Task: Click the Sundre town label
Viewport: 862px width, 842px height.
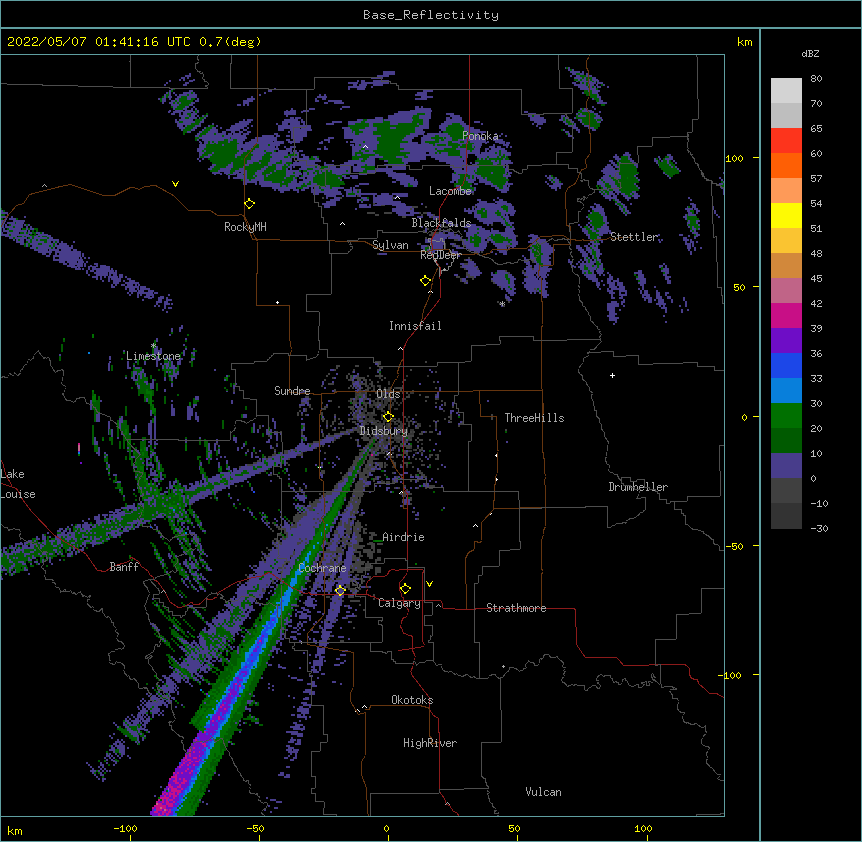Action: (292, 391)
